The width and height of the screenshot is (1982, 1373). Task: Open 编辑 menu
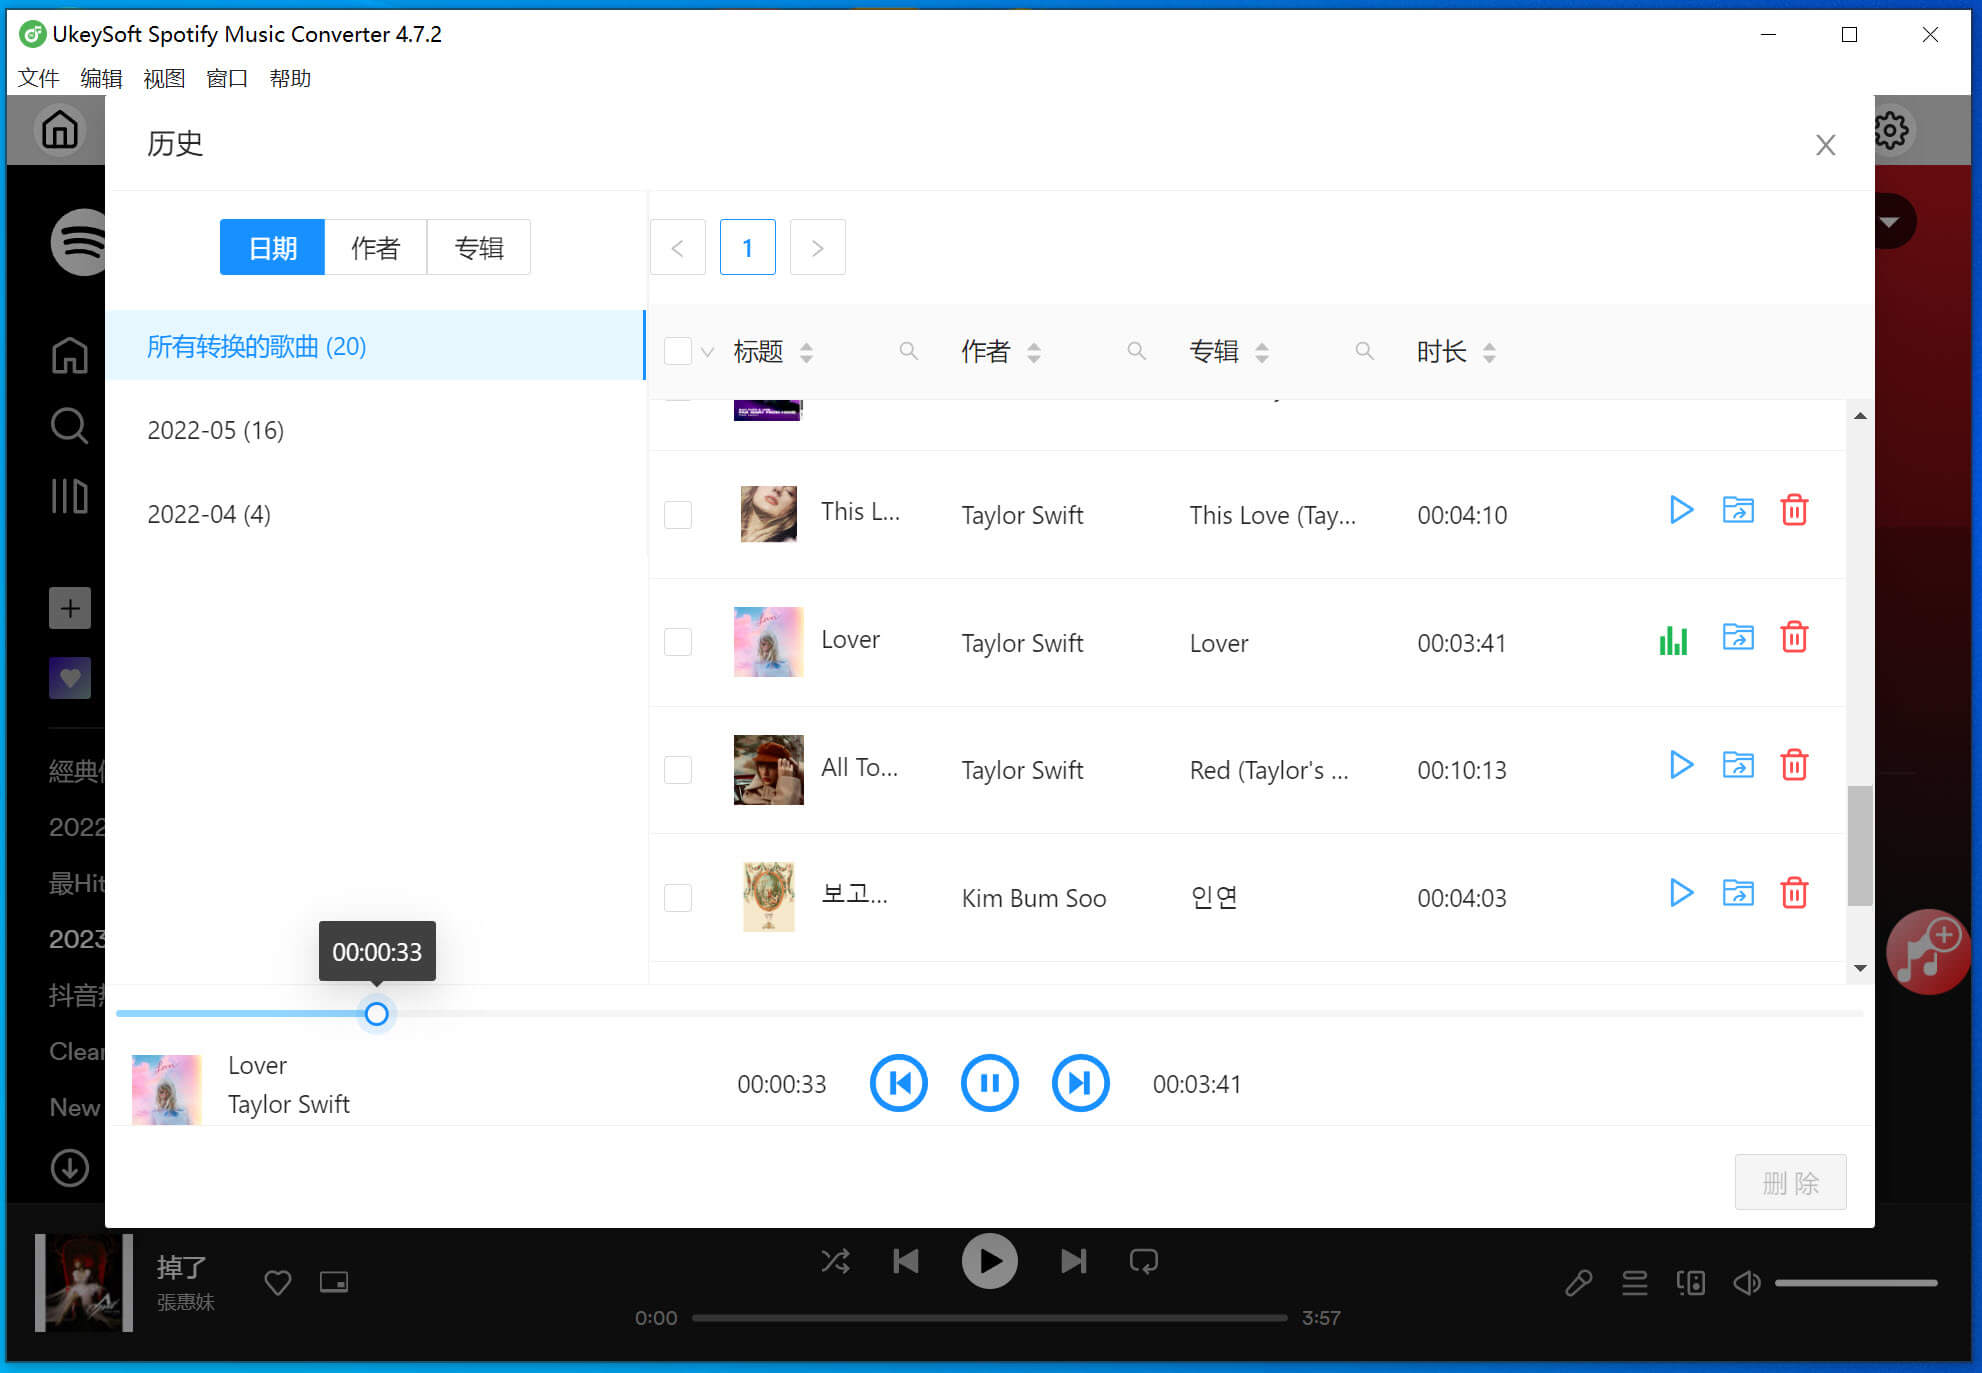click(x=101, y=78)
